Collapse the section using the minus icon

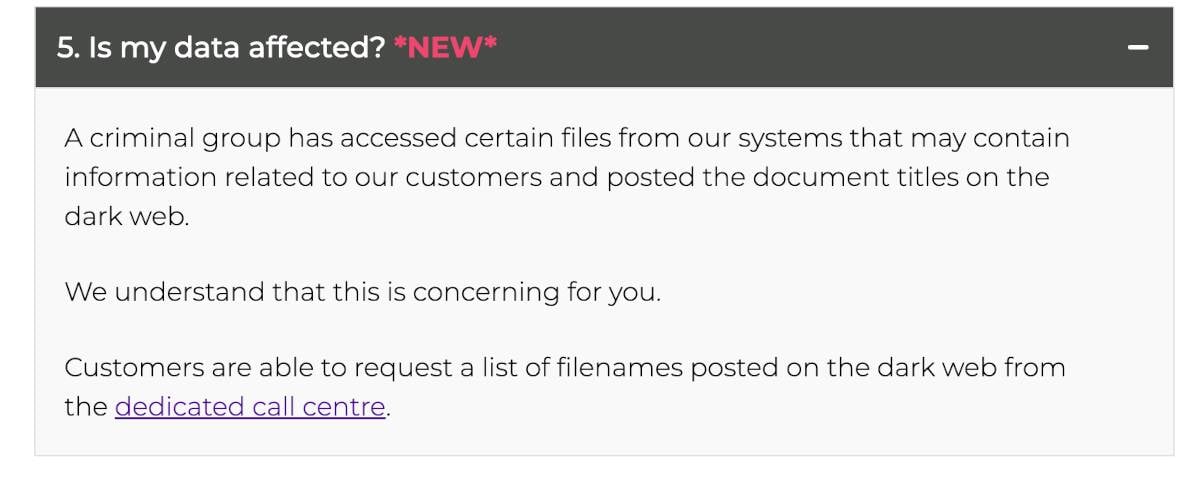click(x=1138, y=47)
